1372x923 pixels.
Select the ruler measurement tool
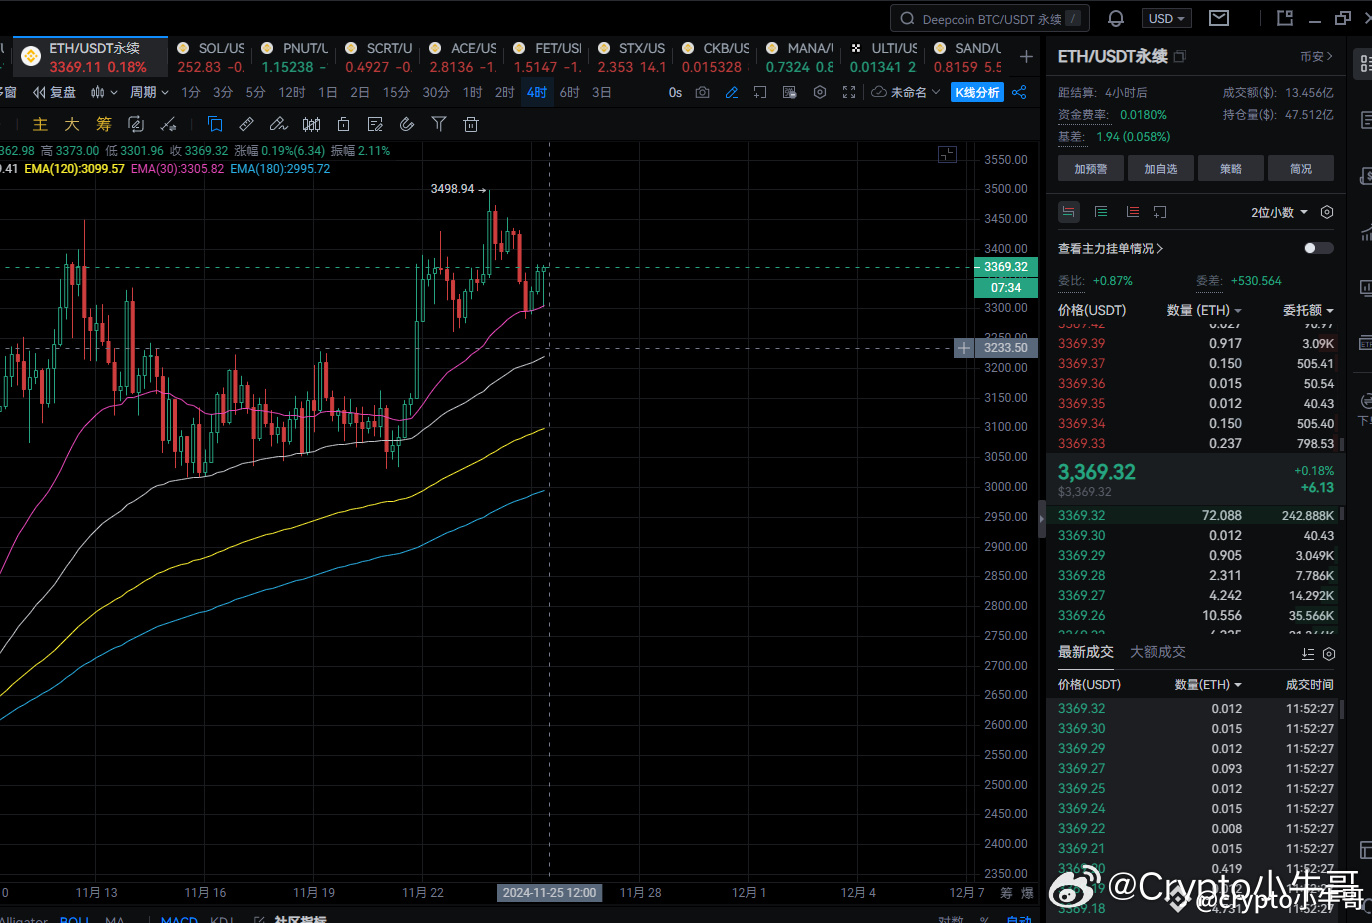pyautogui.click(x=246, y=124)
